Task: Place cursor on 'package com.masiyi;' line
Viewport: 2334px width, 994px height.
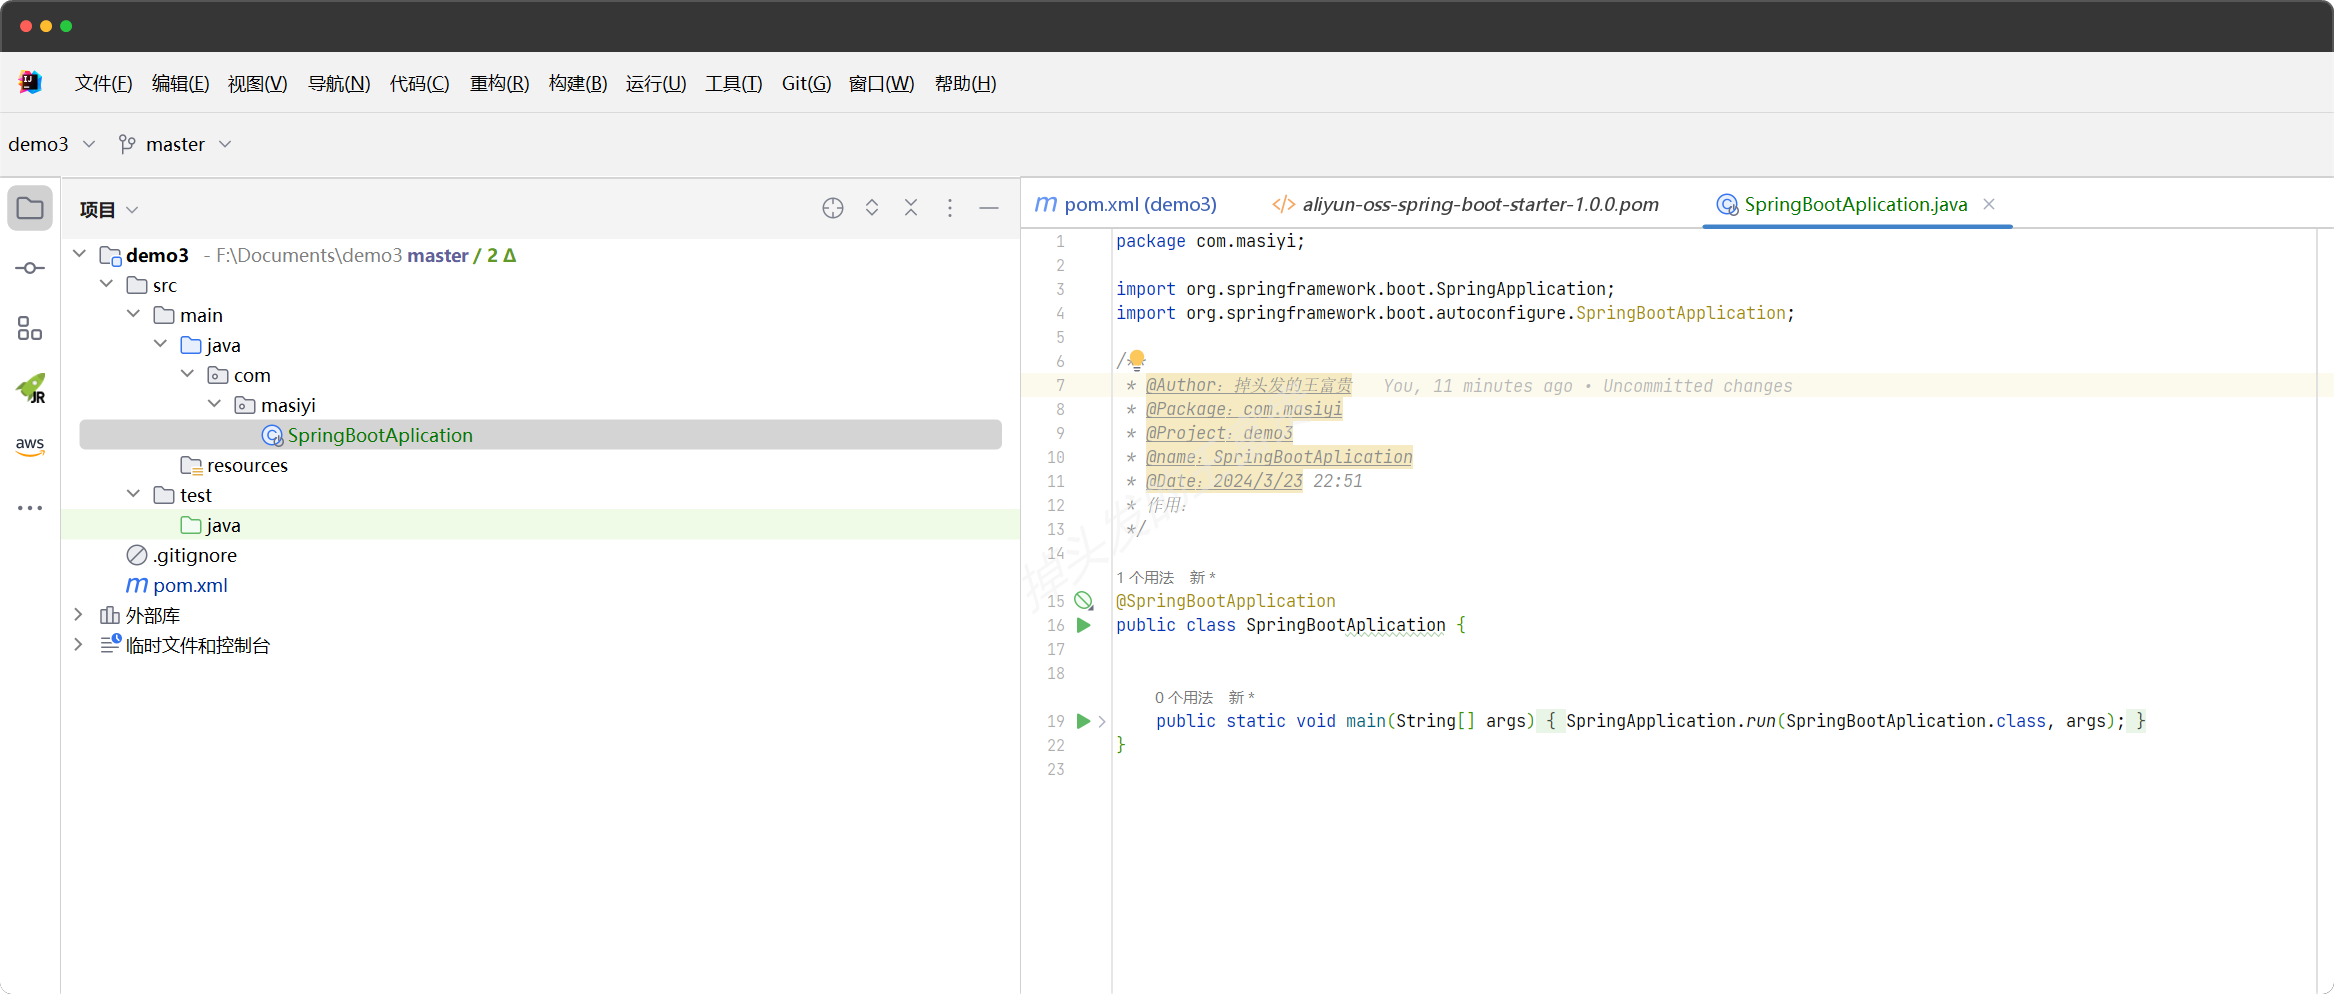Action: click(x=1211, y=241)
